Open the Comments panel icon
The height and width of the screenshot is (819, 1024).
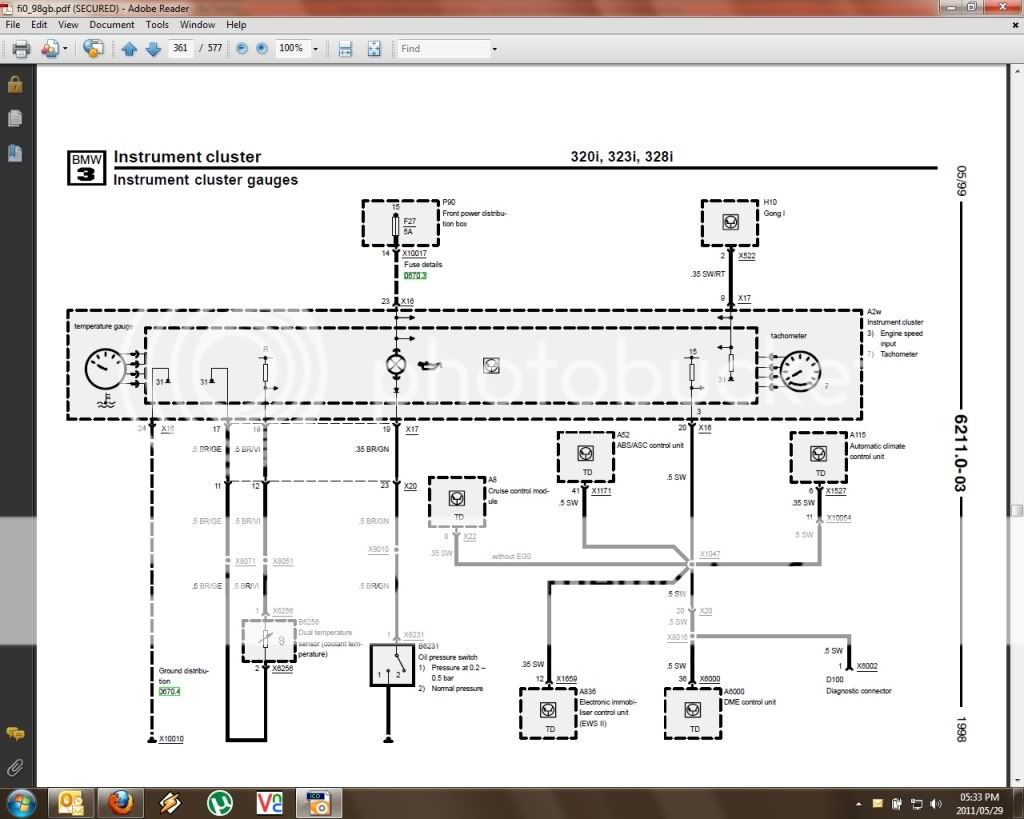tap(15, 733)
